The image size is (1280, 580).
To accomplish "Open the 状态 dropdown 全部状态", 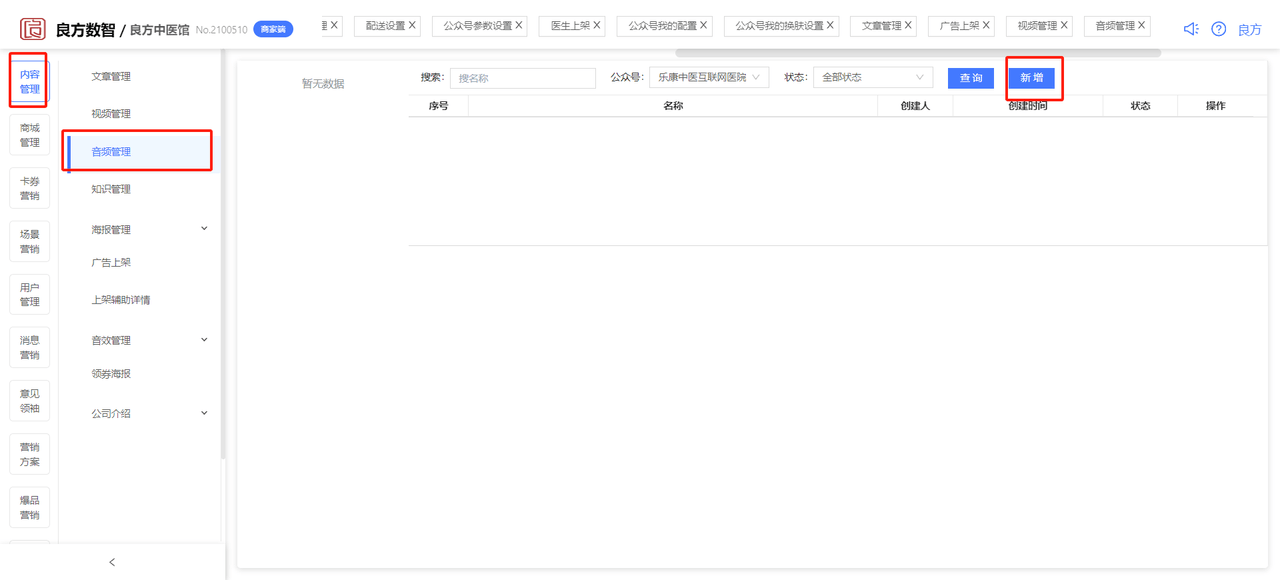I will 873,78.
